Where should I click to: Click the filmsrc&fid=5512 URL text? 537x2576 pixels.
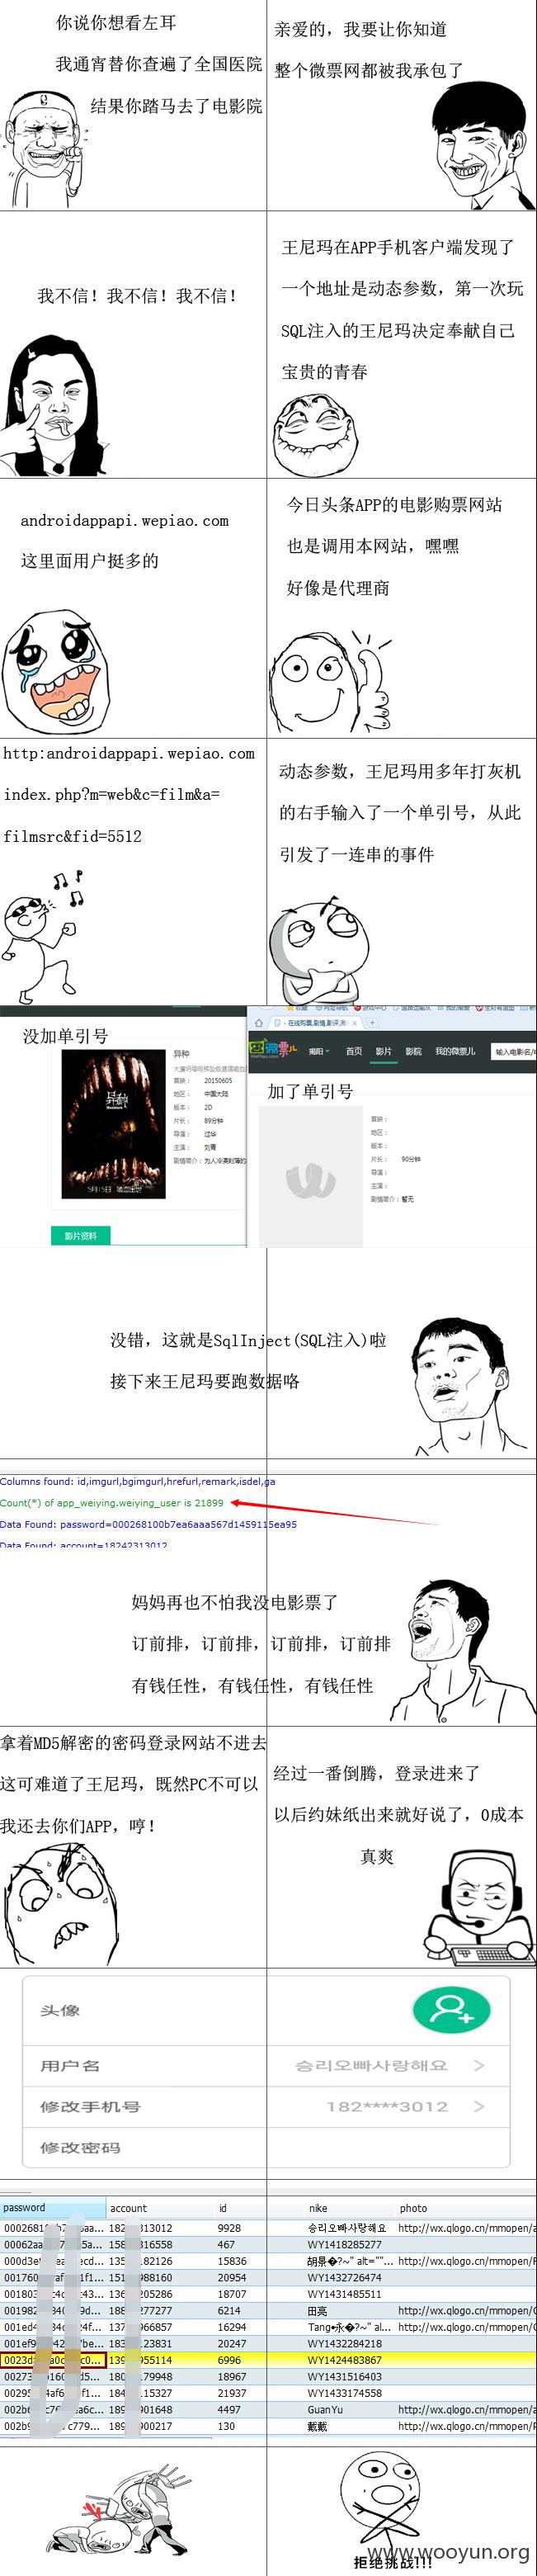(x=72, y=836)
